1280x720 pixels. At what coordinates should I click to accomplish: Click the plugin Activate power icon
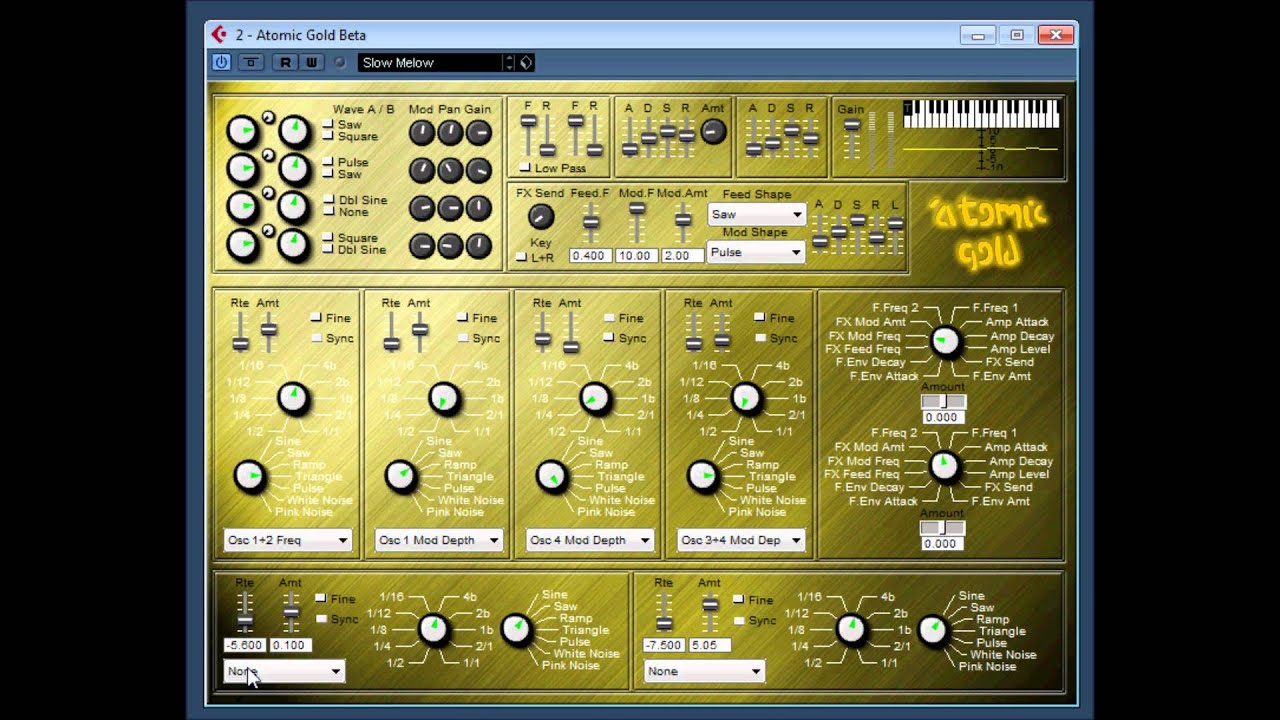click(221, 62)
